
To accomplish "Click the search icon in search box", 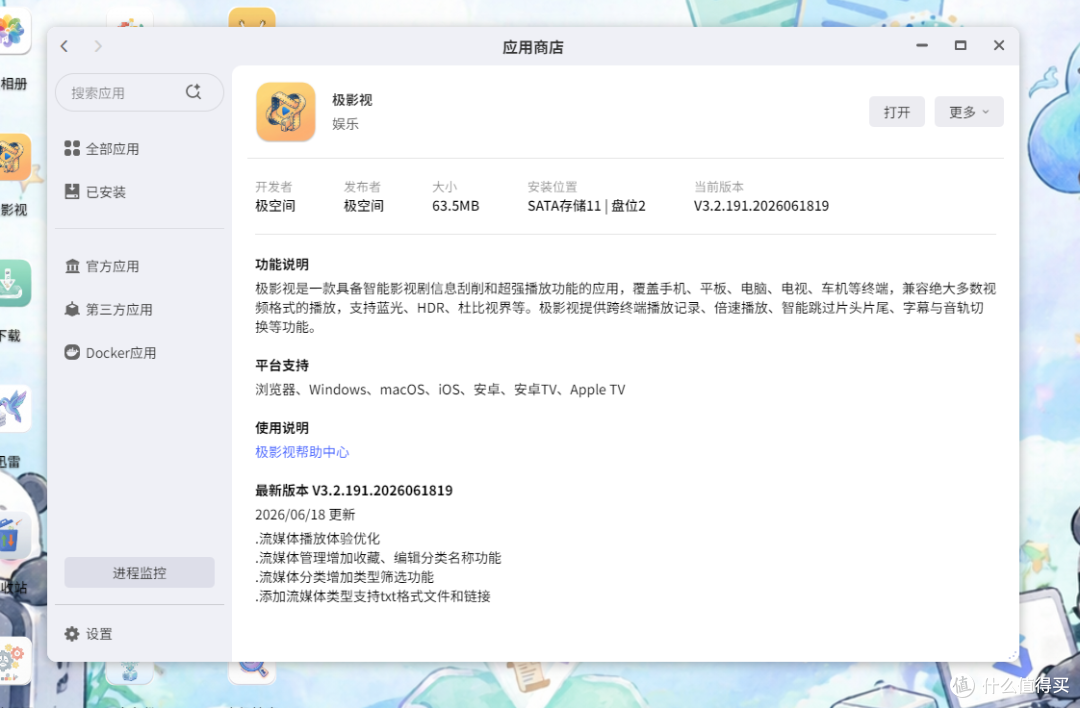I will (x=194, y=92).
